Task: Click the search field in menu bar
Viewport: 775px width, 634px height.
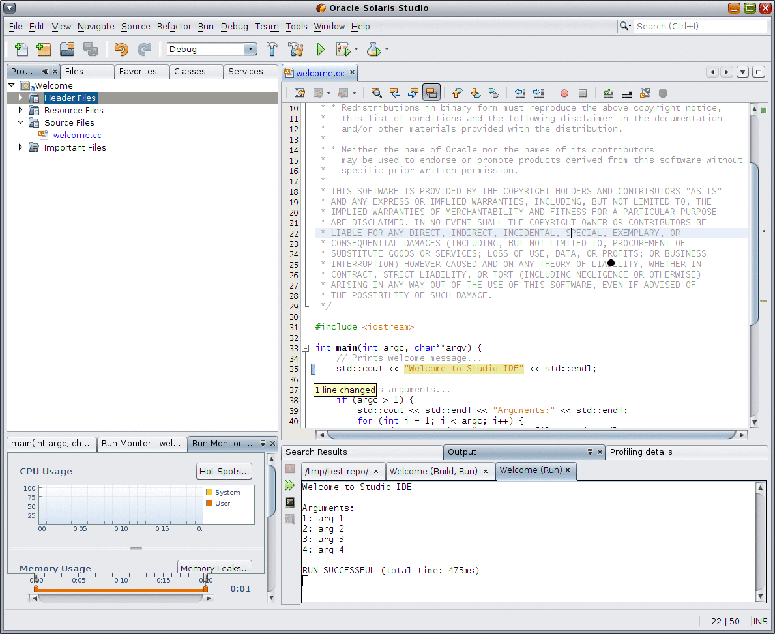Action: click(x=700, y=26)
